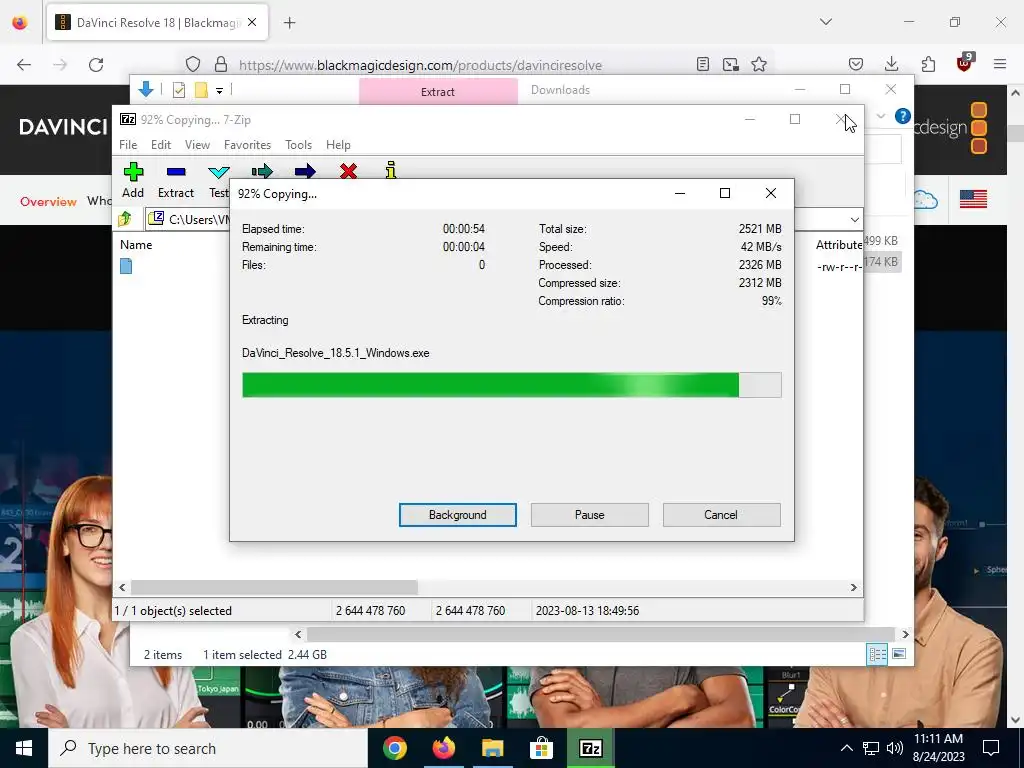Open the 7-Zip Edit menu

pyautogui.click(x=161, y=145)
